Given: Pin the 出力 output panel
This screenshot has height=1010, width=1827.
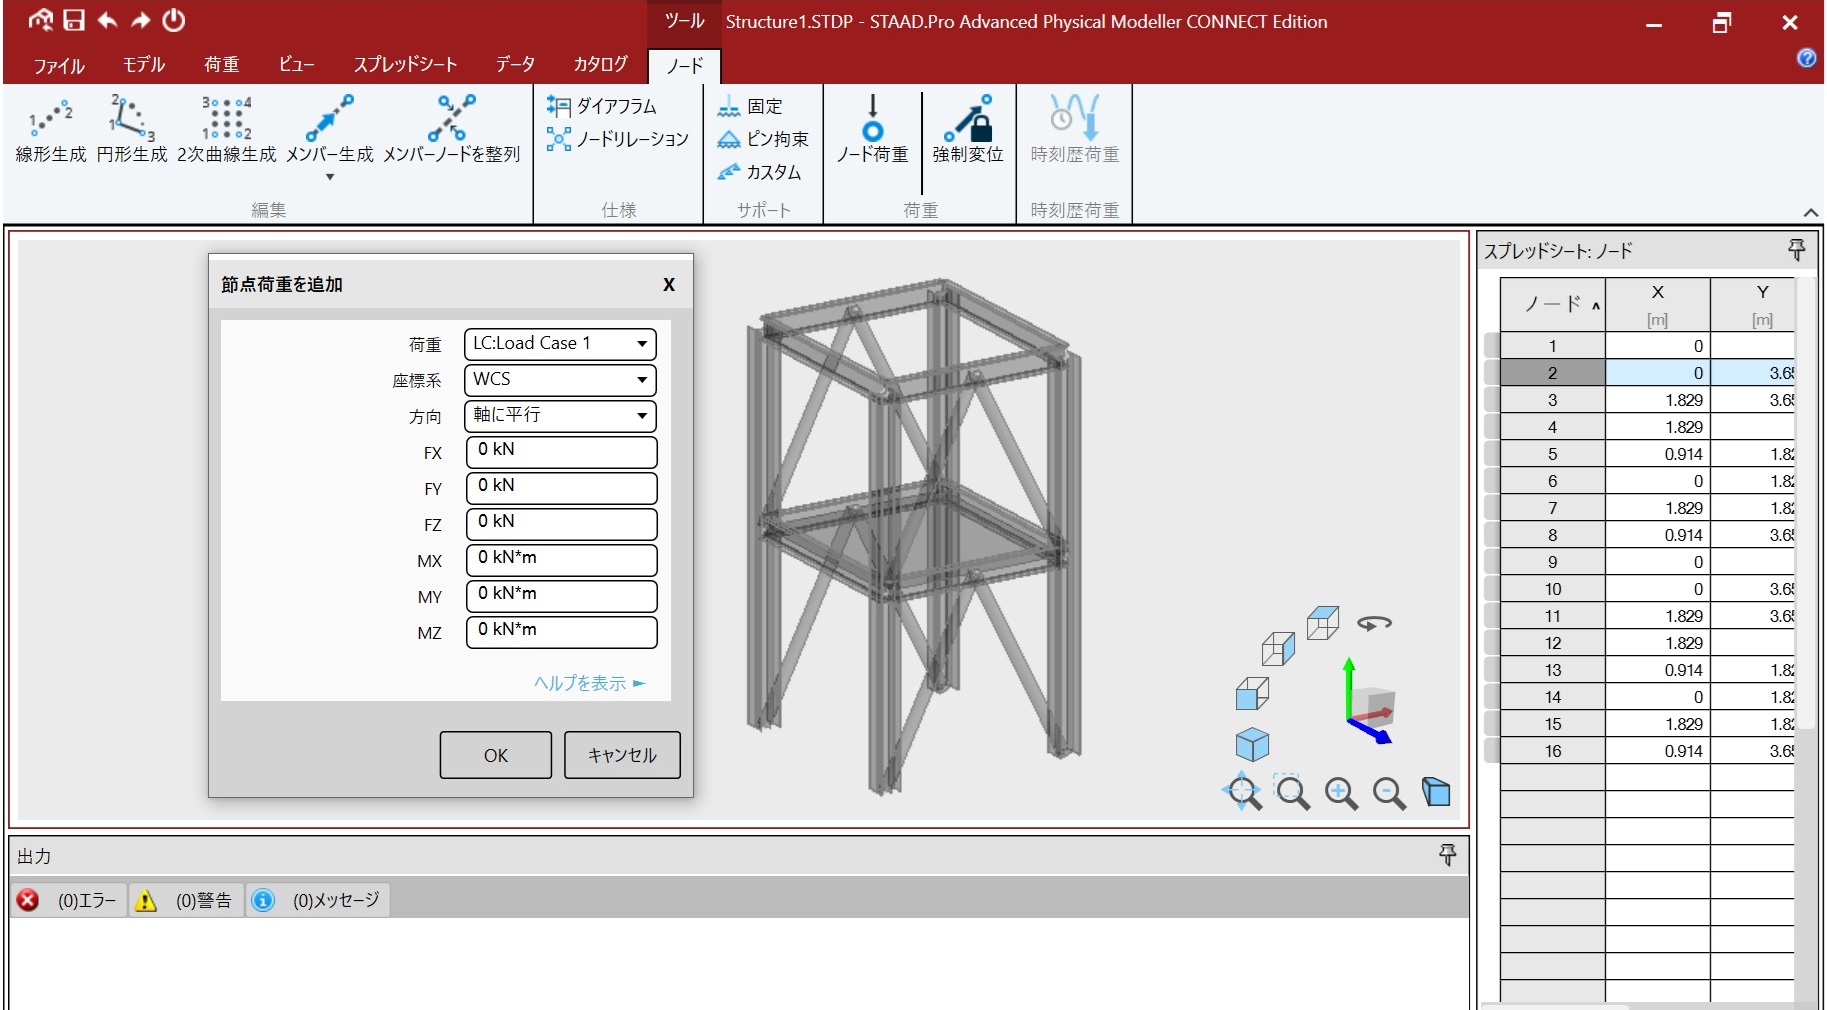Looking at the screenshot, I should [1447, 855].
